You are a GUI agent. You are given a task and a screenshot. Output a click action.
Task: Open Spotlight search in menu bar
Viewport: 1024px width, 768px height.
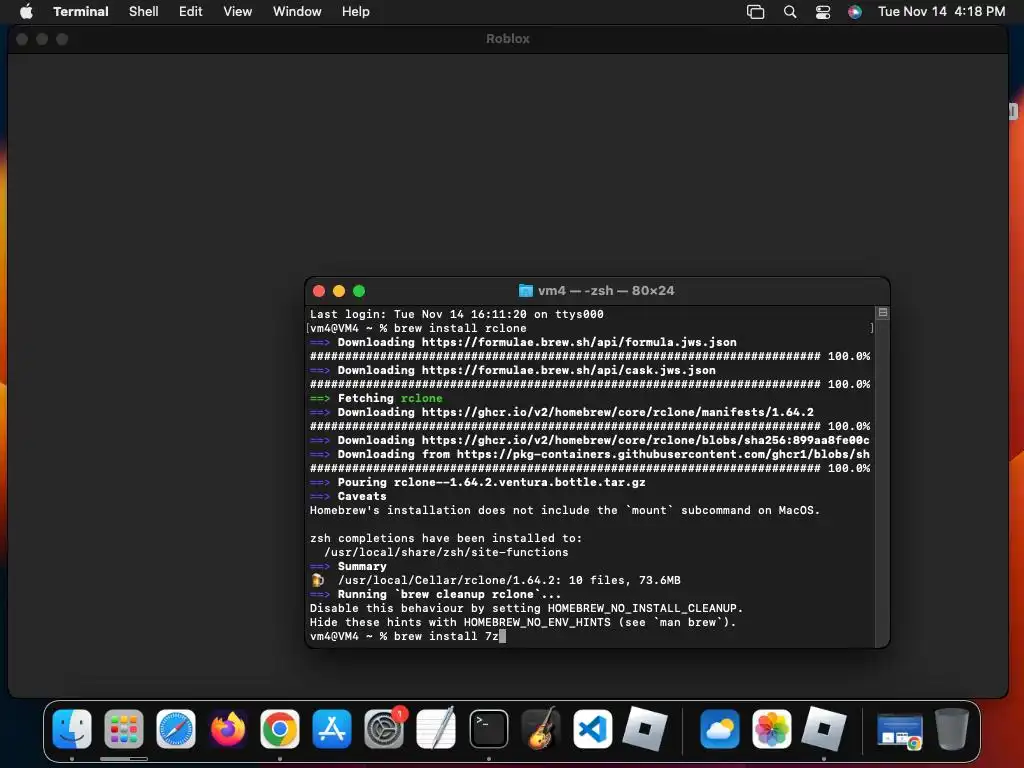point(790,12)
